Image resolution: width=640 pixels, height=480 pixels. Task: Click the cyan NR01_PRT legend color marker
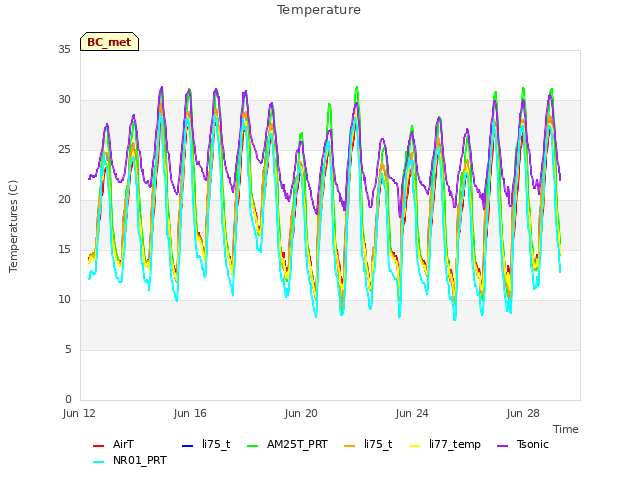pos(98,461)
